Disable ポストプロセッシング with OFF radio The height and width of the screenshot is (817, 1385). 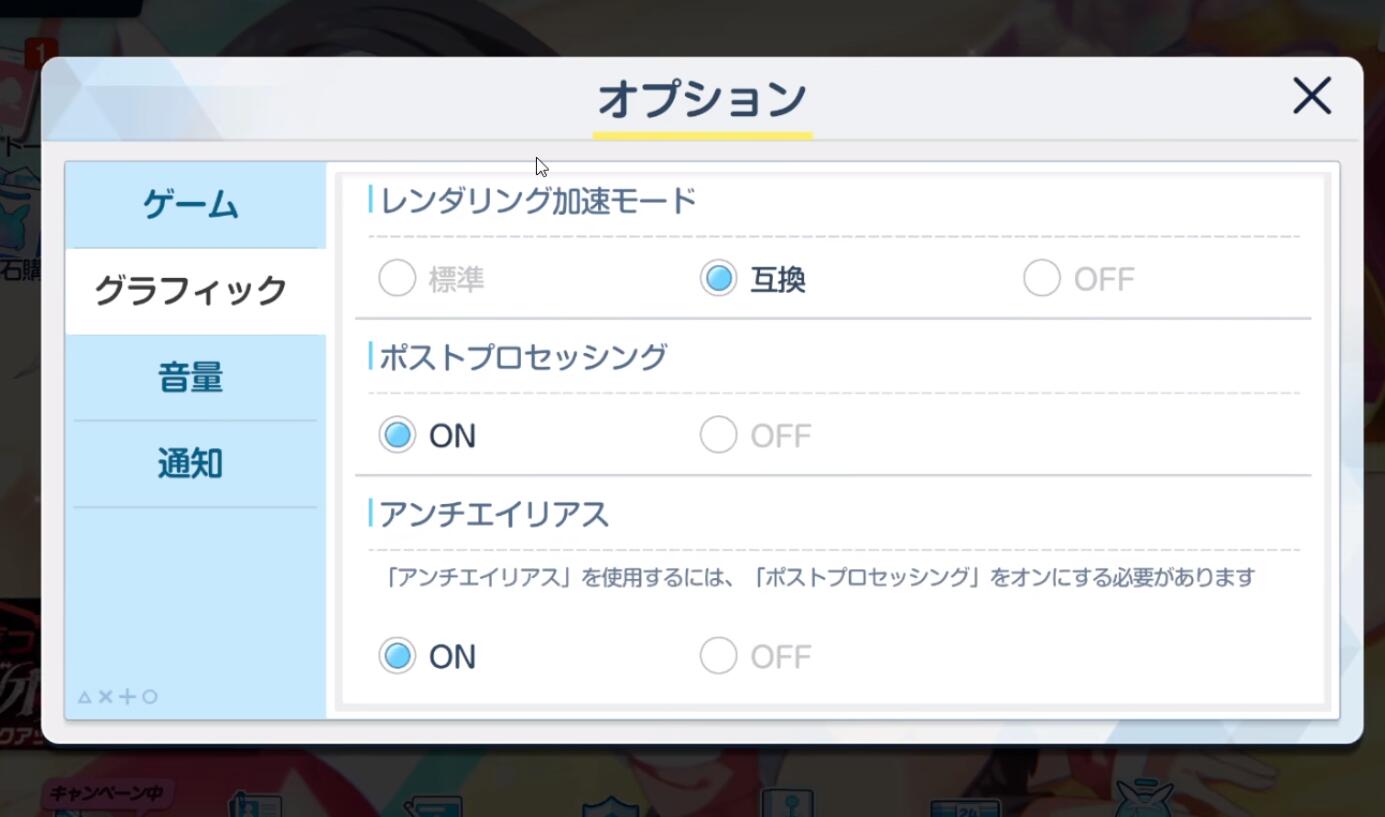719,435
